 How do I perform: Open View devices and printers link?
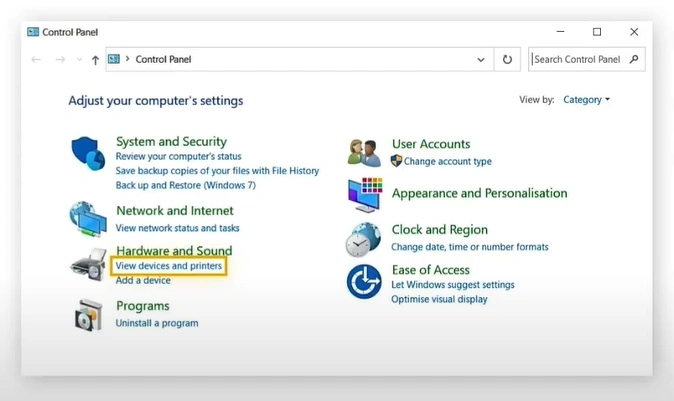(x=169, y=266)
